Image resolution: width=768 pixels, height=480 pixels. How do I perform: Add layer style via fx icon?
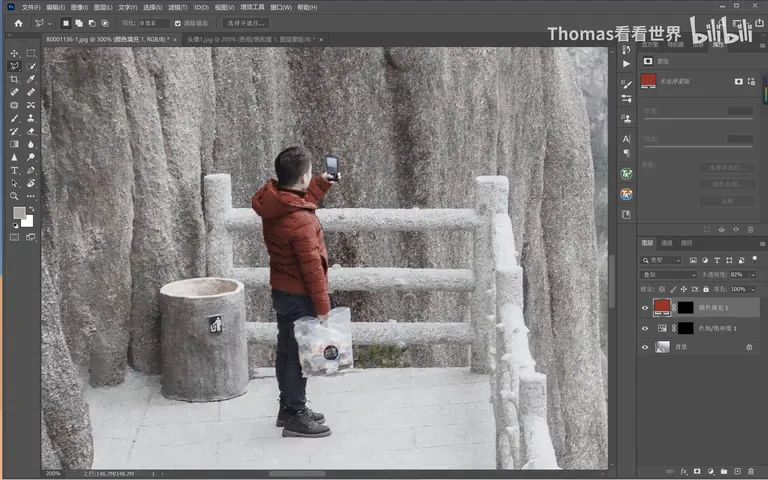pos(684,471)
